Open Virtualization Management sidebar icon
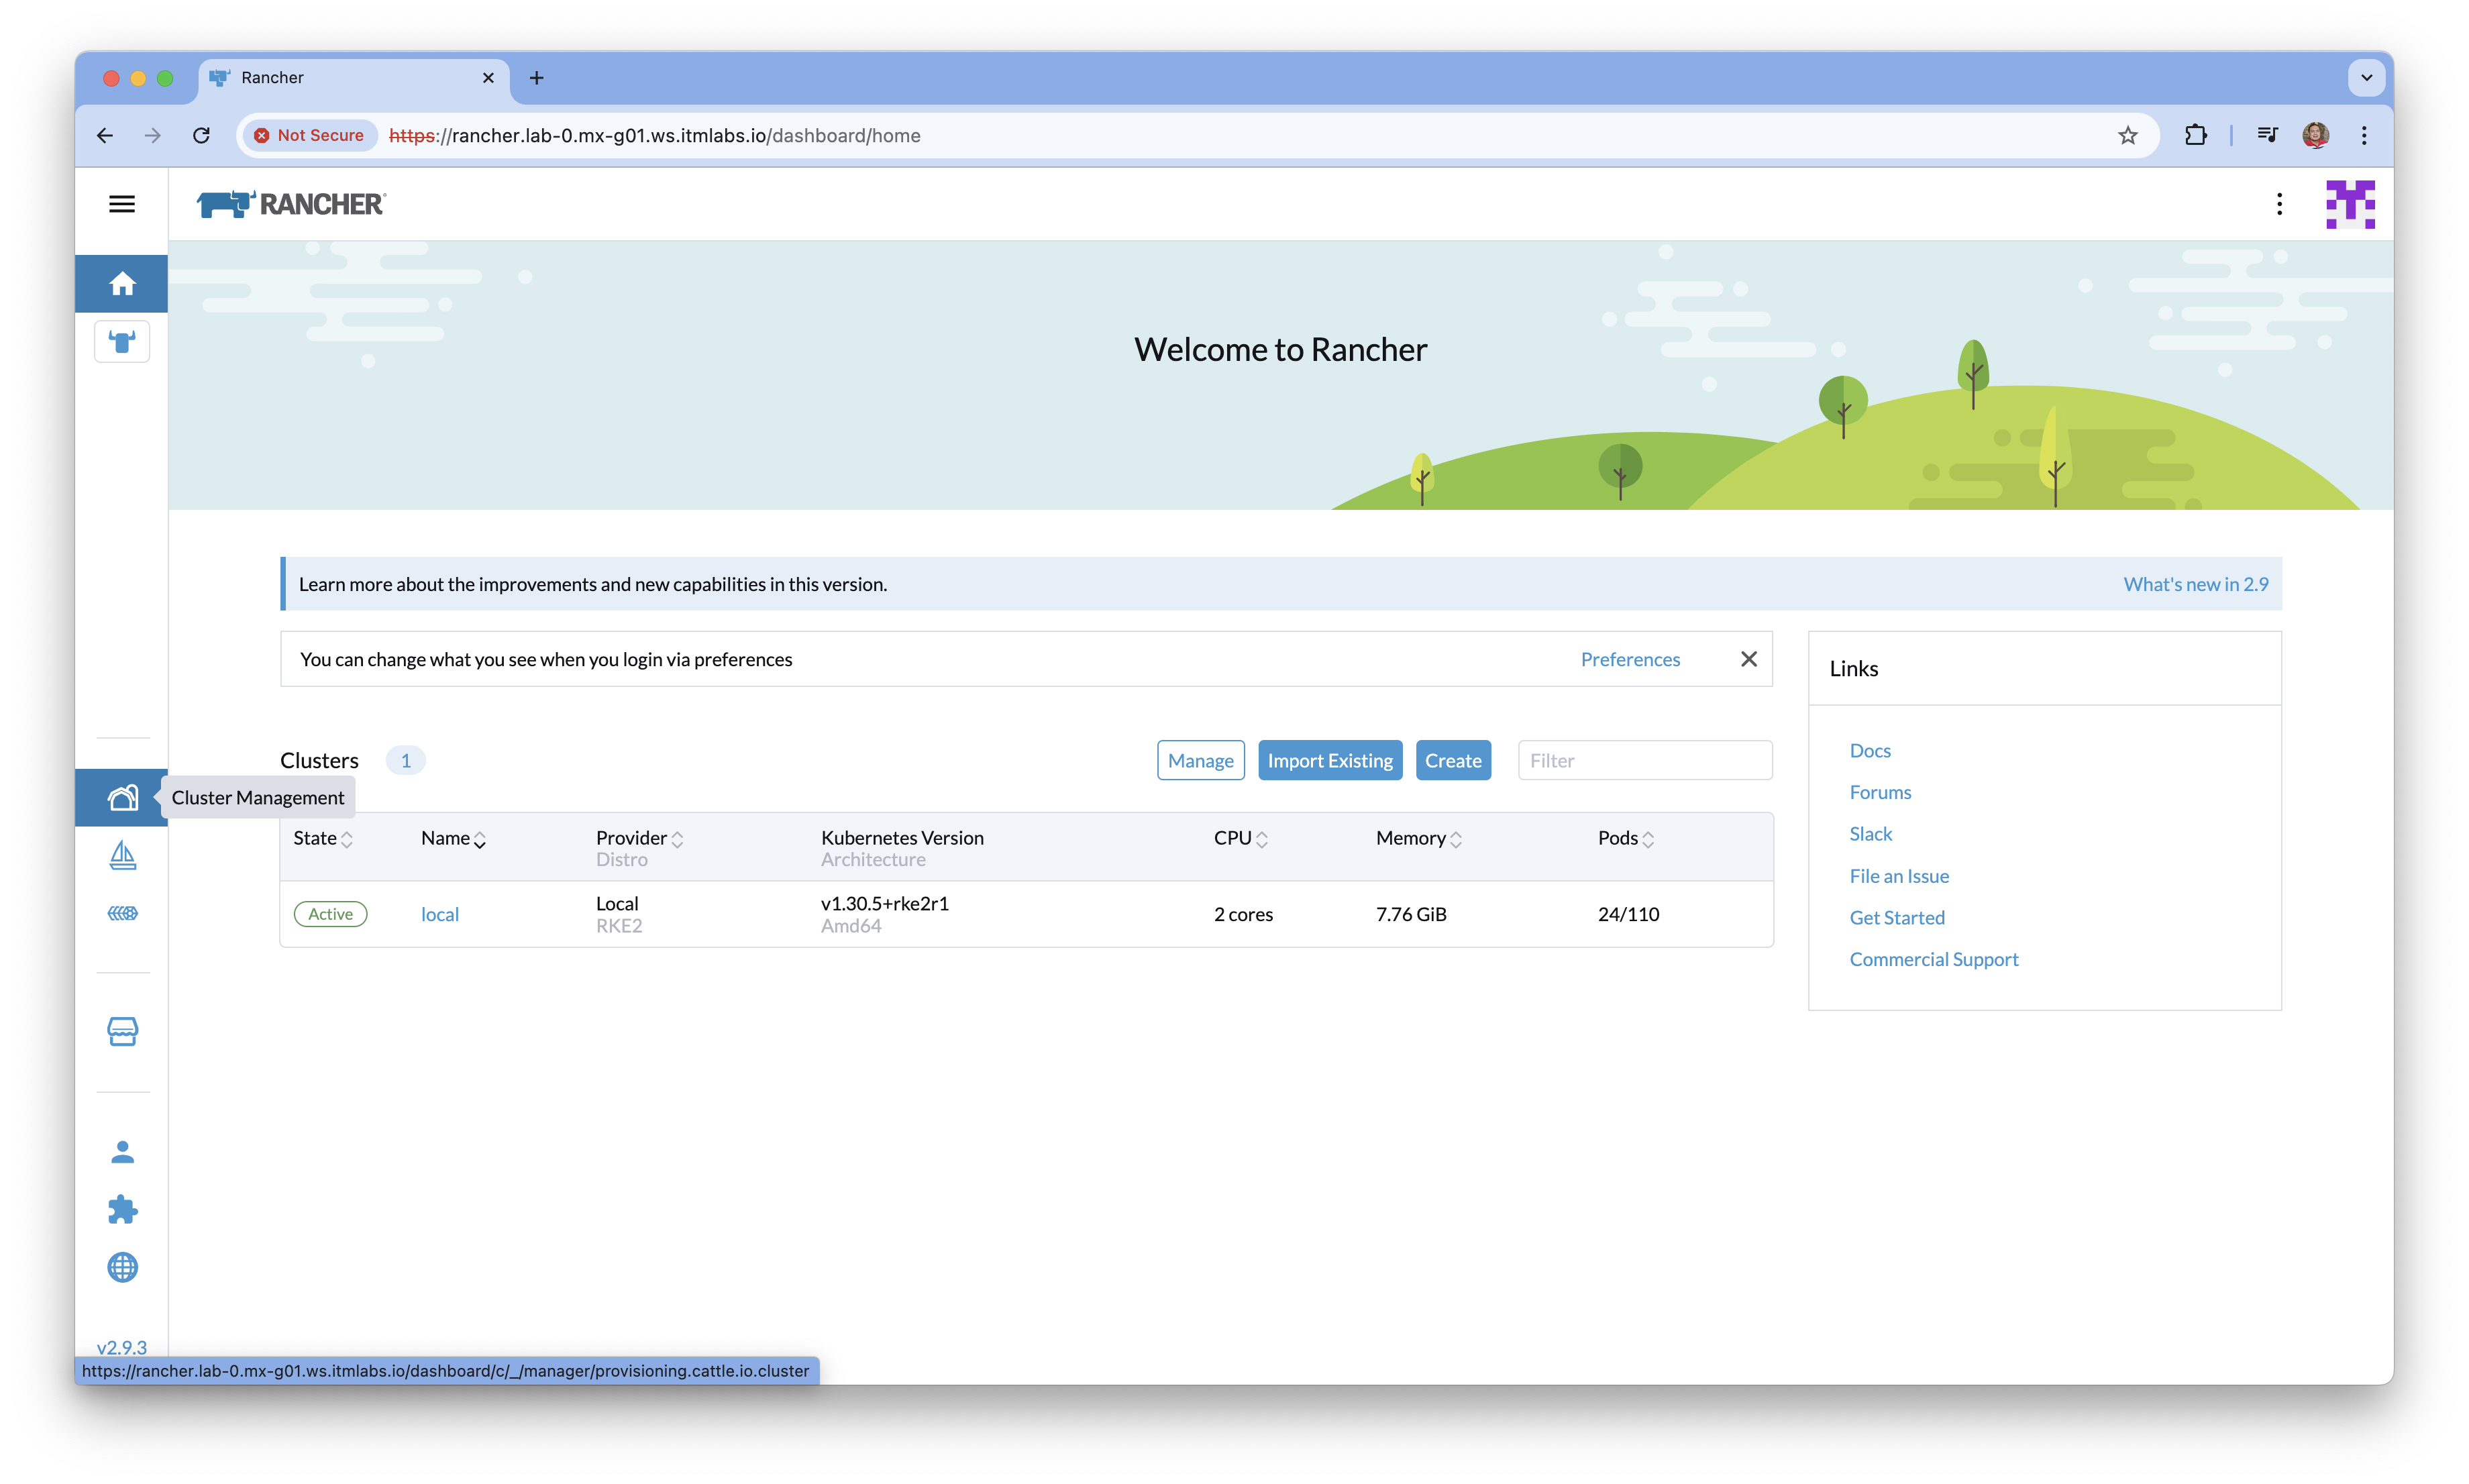The image size is (2469, 1484). (x=122, y=913)
